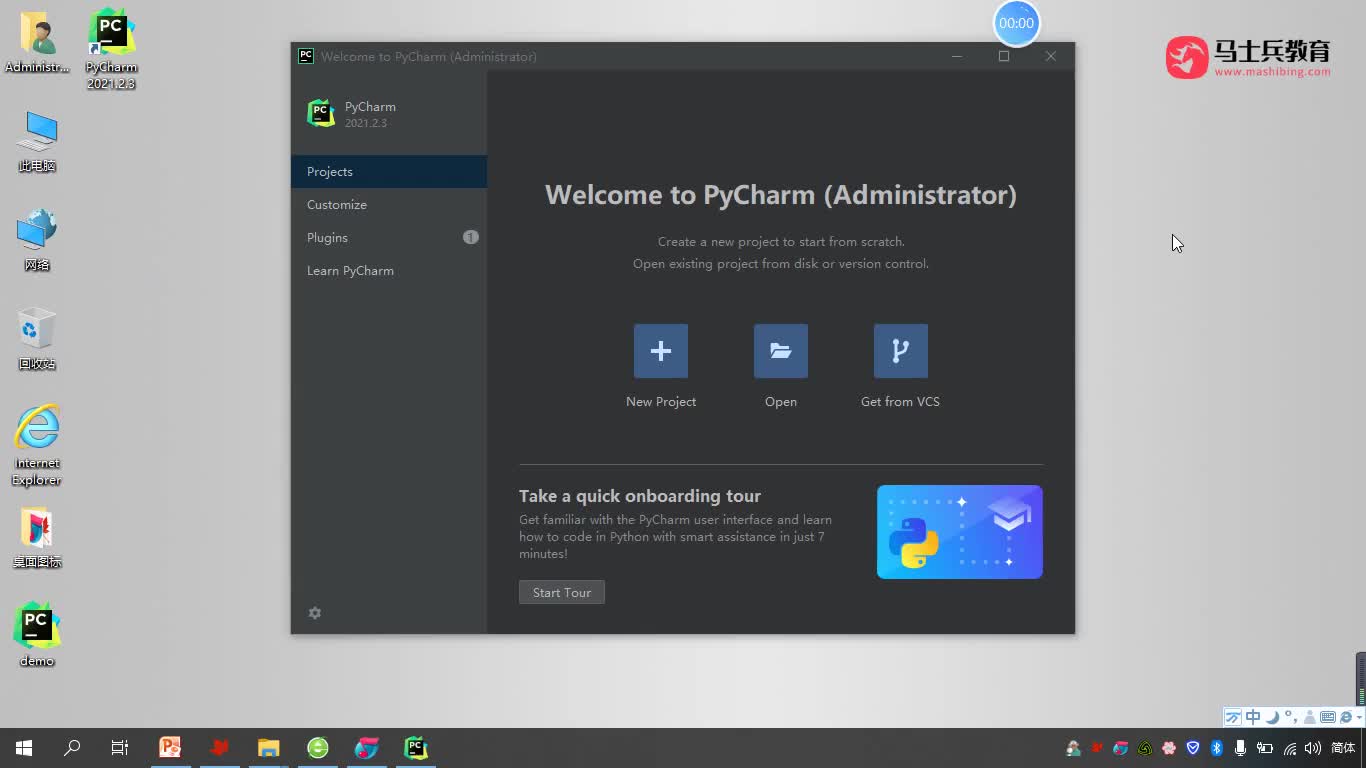Click the 简体 input language indicator
The image size is (1366, 768).
(x=1343, y=748)
